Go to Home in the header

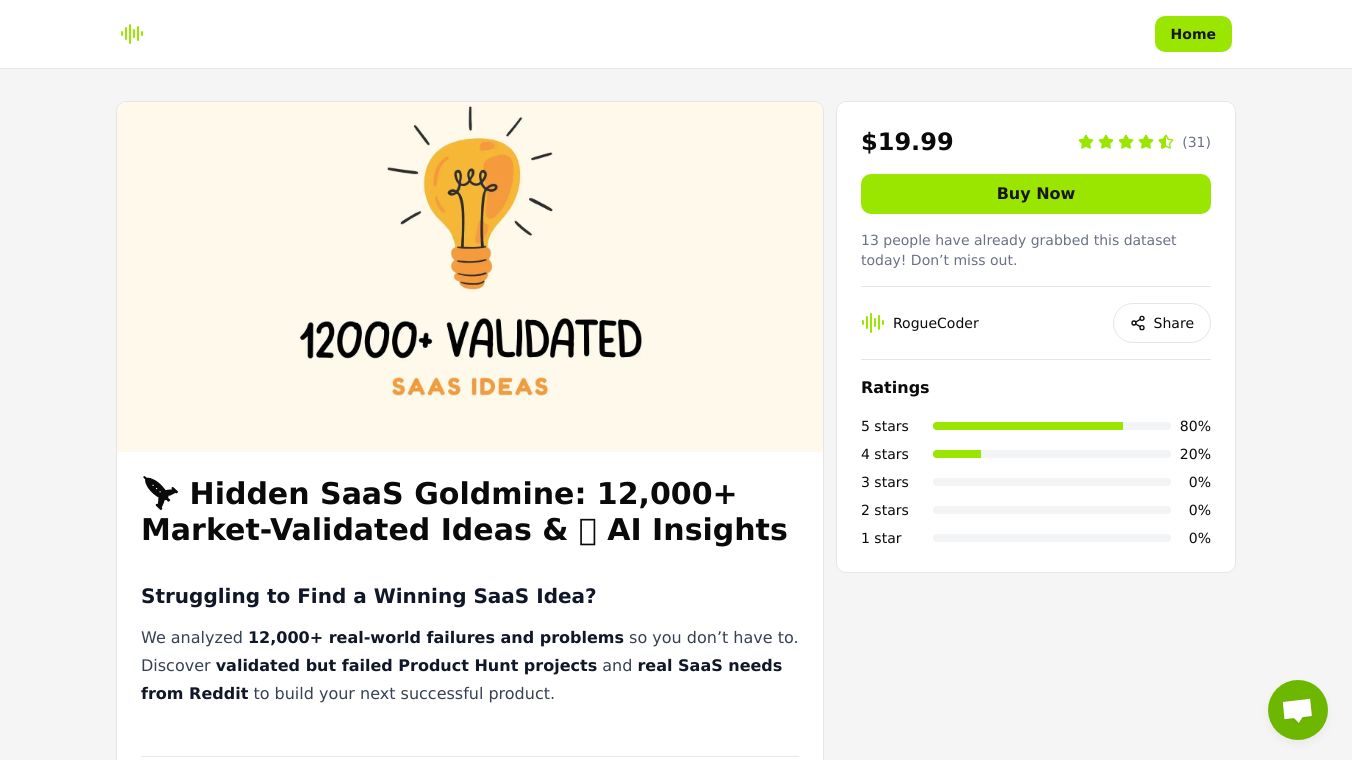tap(1192, 34)
